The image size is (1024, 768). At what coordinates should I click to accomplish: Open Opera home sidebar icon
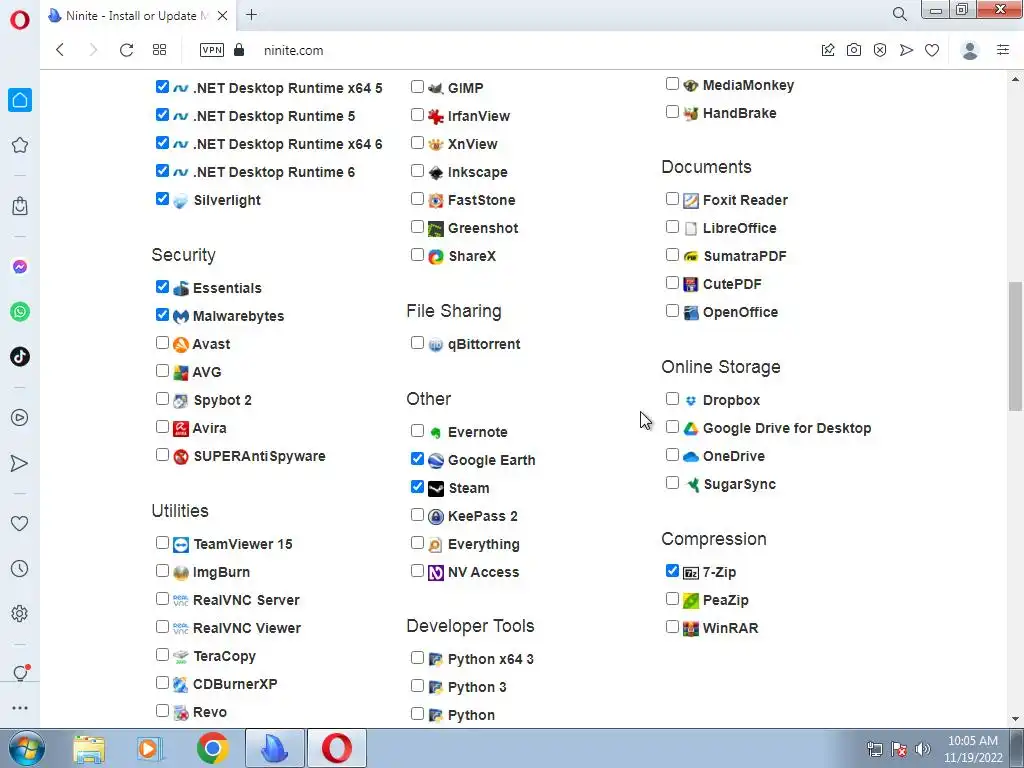pyautogui.click(x=20, y=100)
